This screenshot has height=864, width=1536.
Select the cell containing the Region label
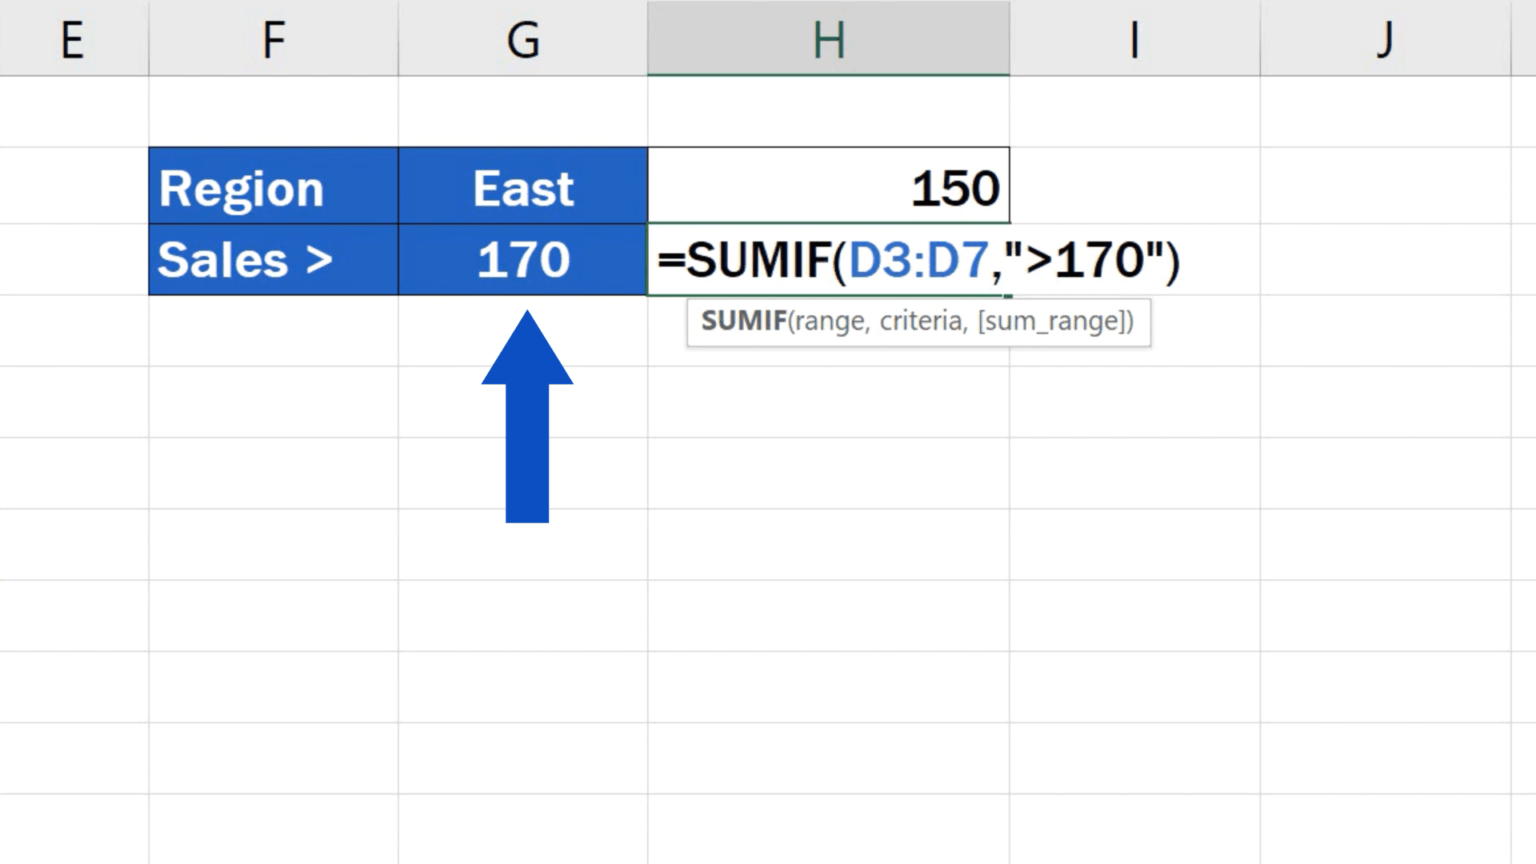pyautogui.click(x=272, y=186)
